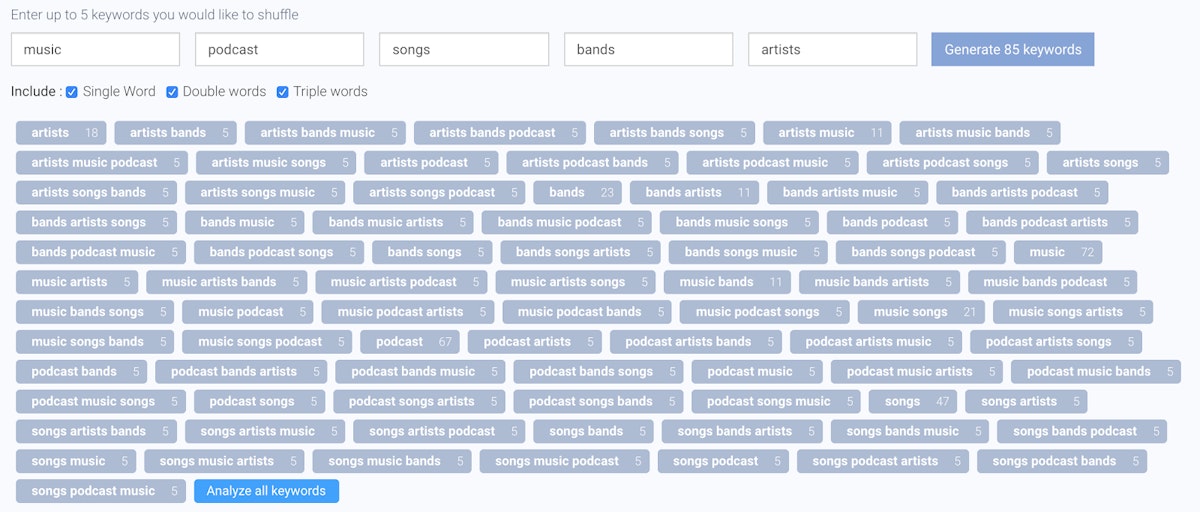
Task: Open the "songs podcast music" keyword tag
Action: (102, 491)
